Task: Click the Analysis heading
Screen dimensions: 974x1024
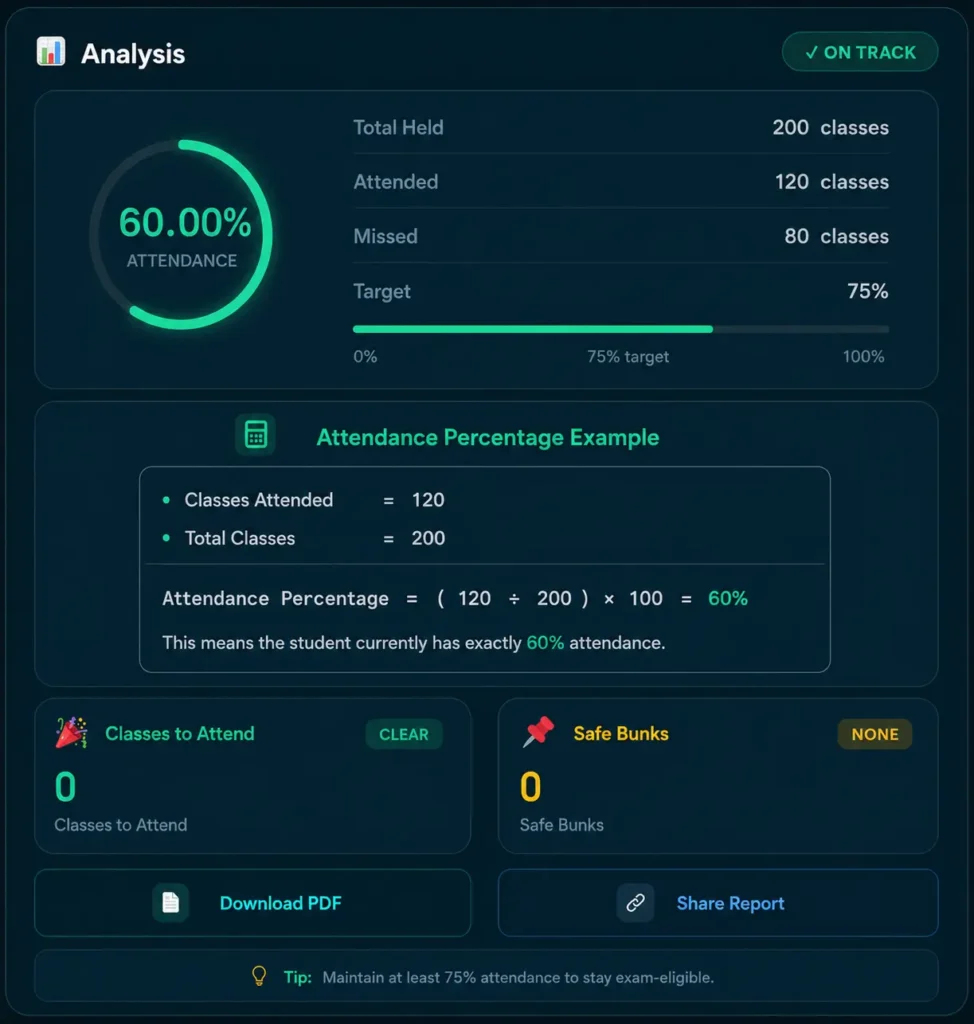Action: (133, 54)
